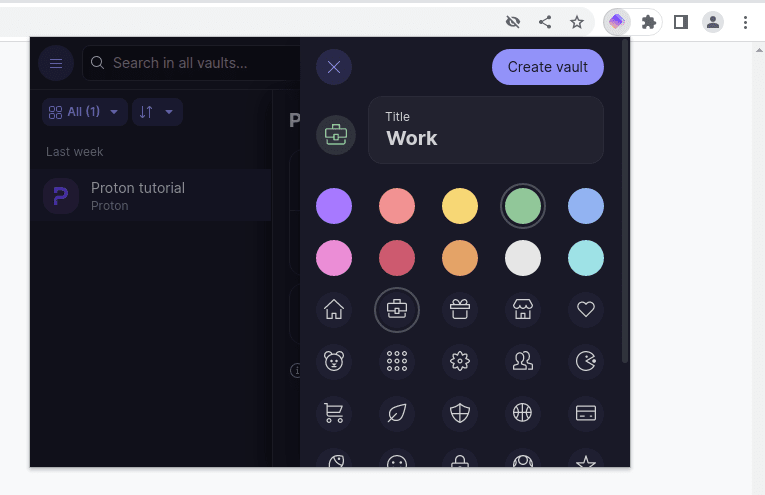Open the browser extensions puzzle icon
The width and height of the screenshot is (765, 495).
coord(648,22)
